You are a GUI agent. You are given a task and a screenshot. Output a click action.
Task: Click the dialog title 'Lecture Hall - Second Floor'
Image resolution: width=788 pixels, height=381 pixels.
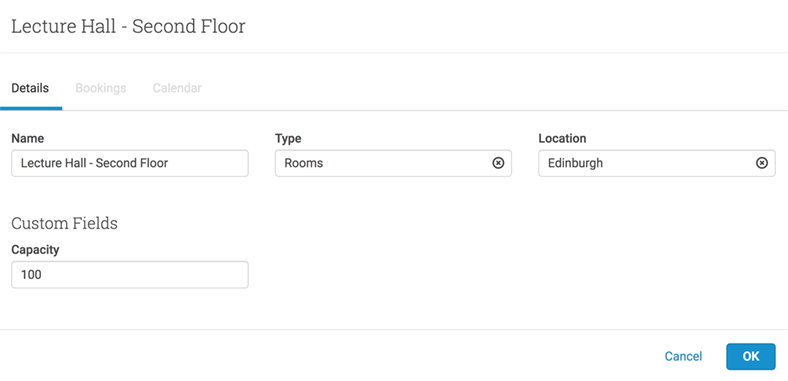[128, 26]
